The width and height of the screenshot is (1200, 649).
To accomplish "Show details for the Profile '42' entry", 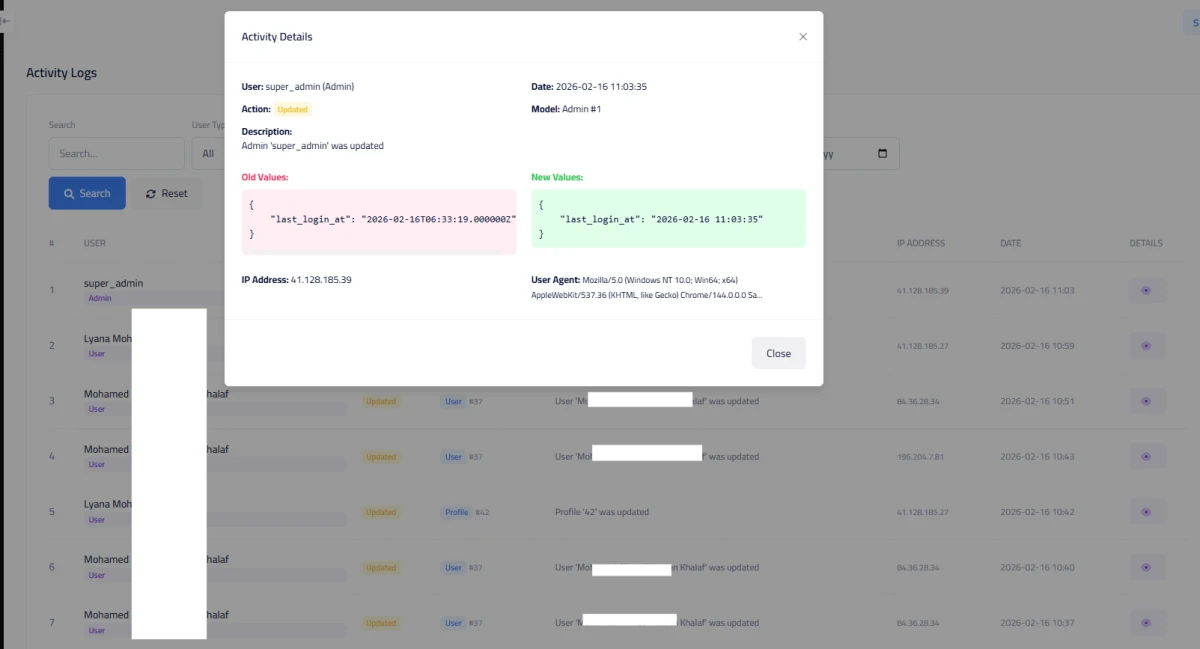I will (1146, 512).
